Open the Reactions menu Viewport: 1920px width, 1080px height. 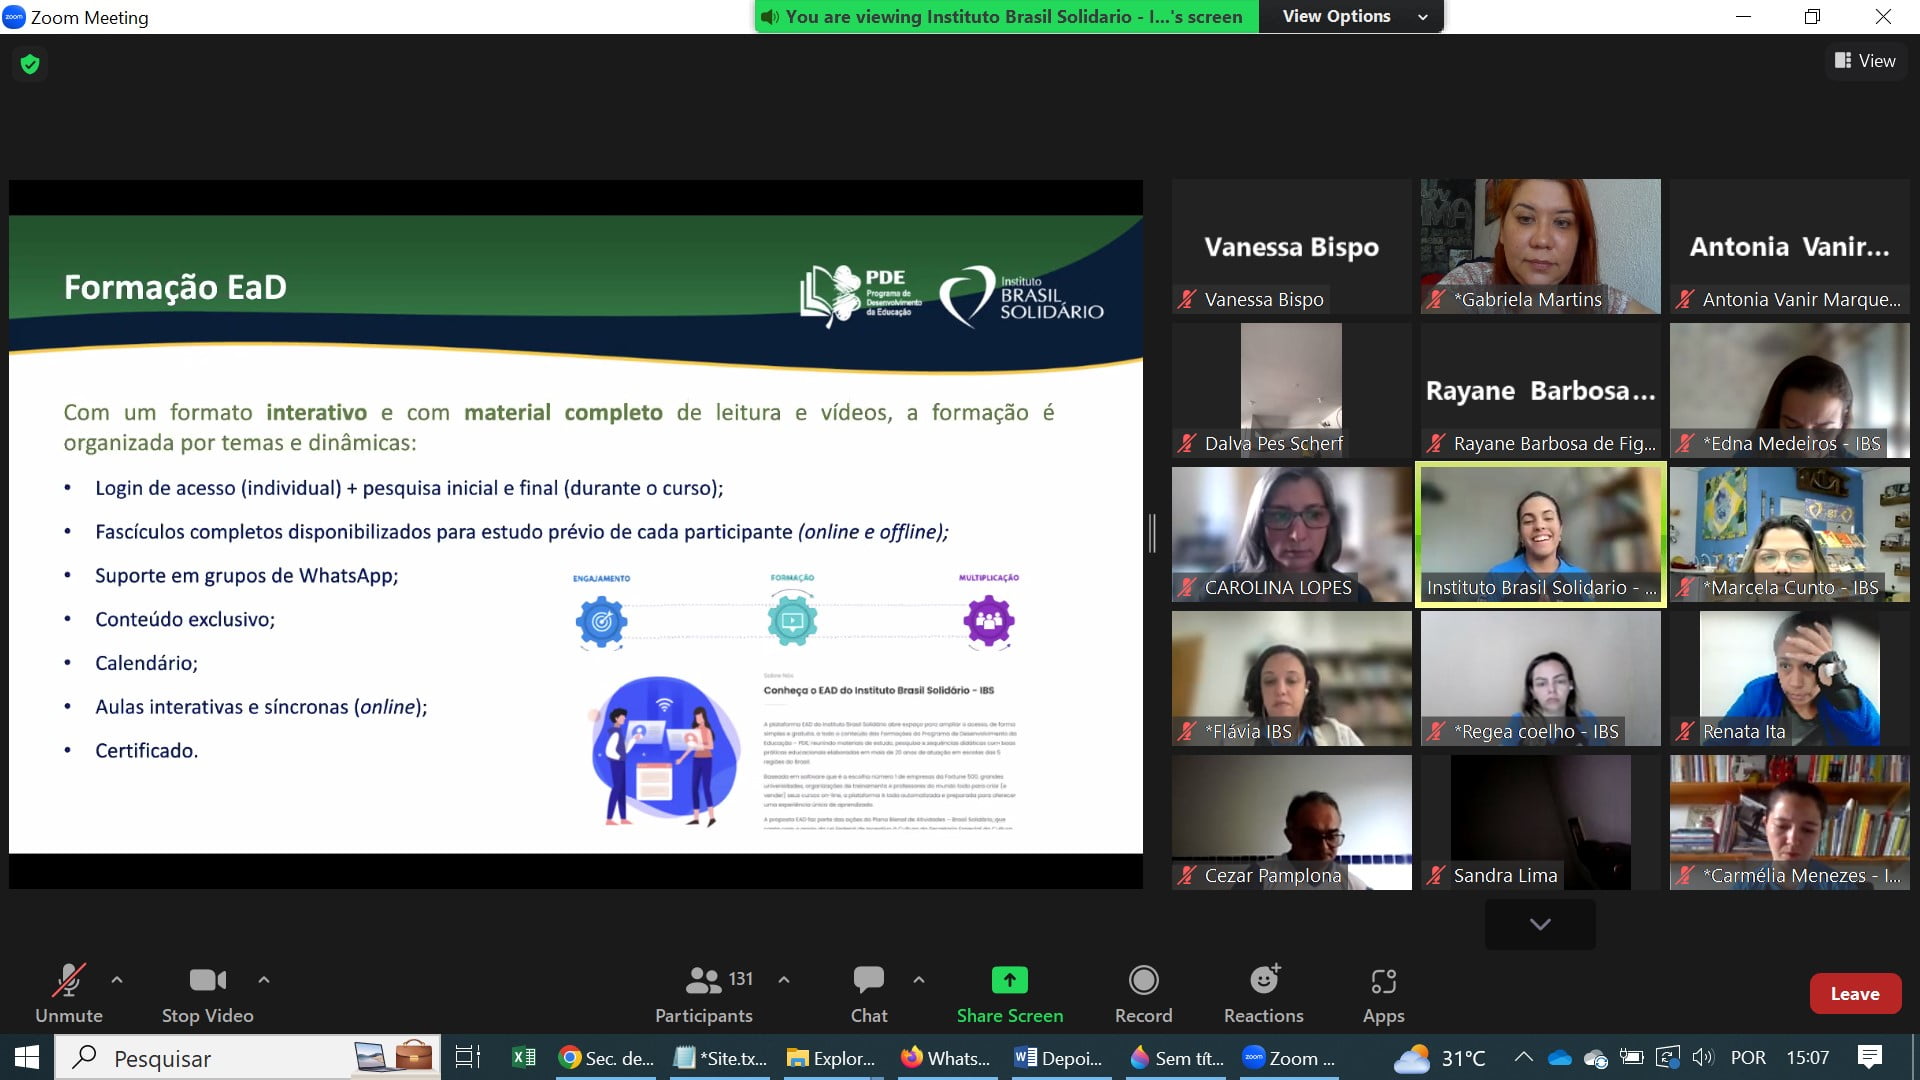point(1263,980)
